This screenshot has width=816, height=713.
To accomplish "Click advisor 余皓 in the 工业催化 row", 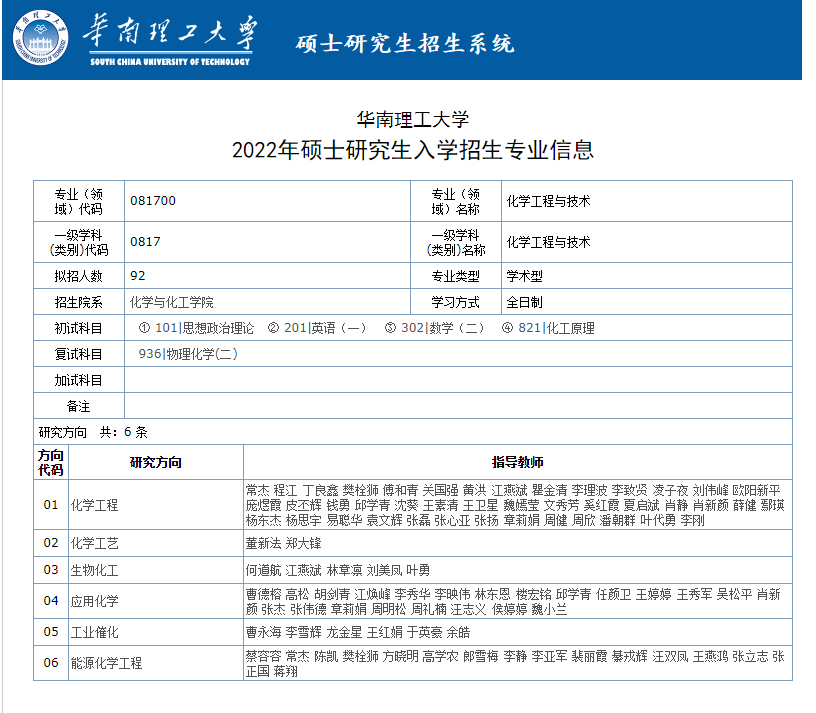I will [458, 632].
